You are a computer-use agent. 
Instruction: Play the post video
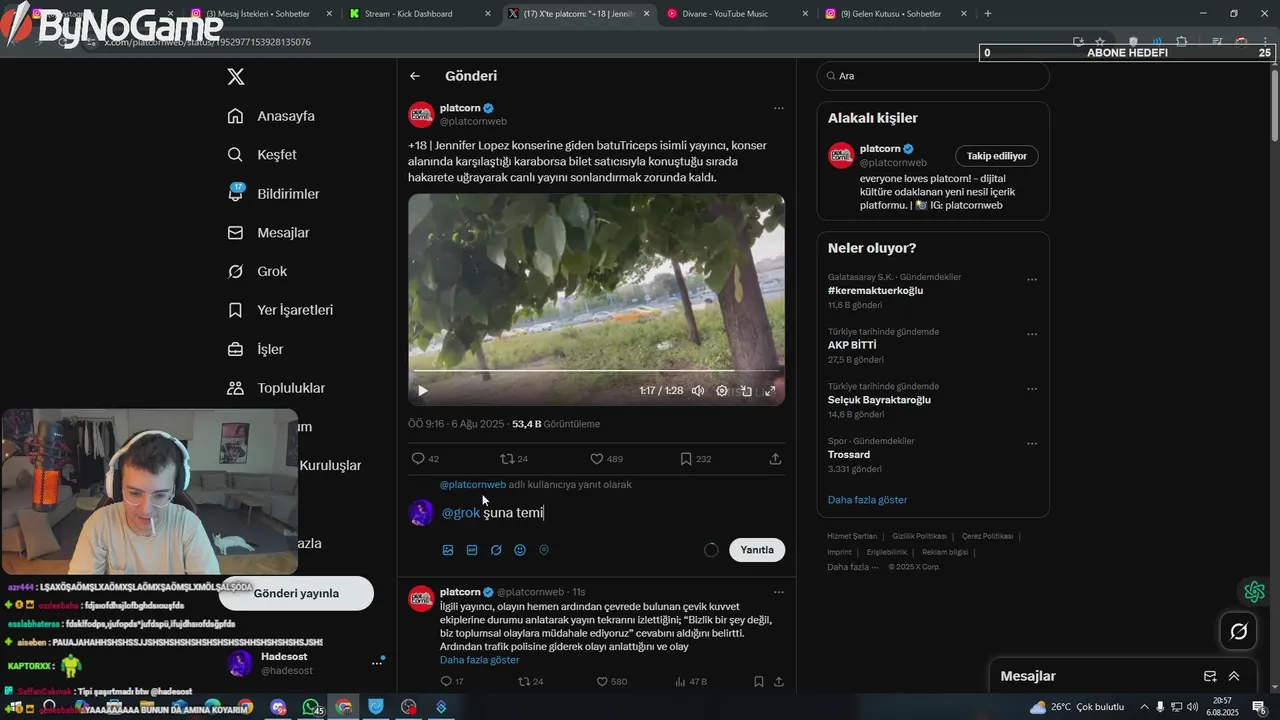[422, 391]
